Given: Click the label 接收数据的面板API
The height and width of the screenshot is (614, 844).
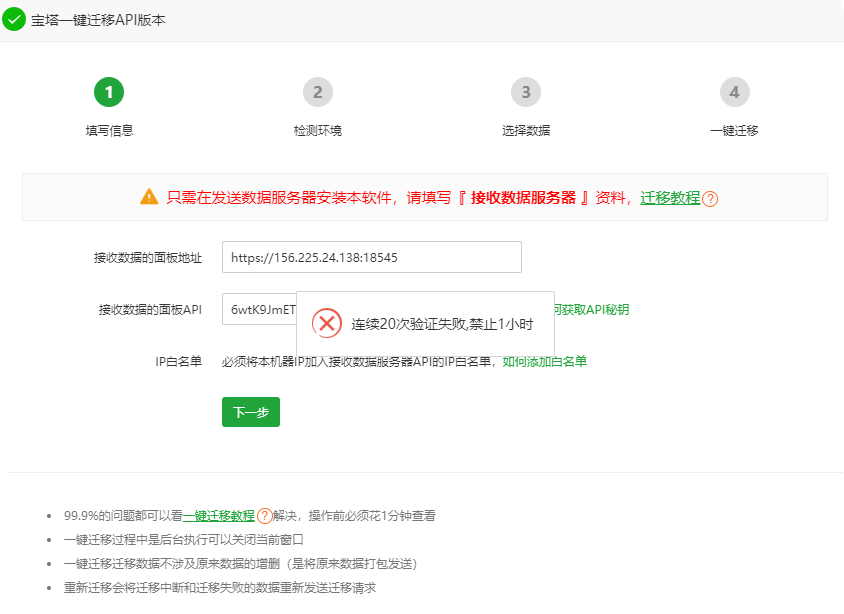Looking at the screenshot, I should (150, 309).
